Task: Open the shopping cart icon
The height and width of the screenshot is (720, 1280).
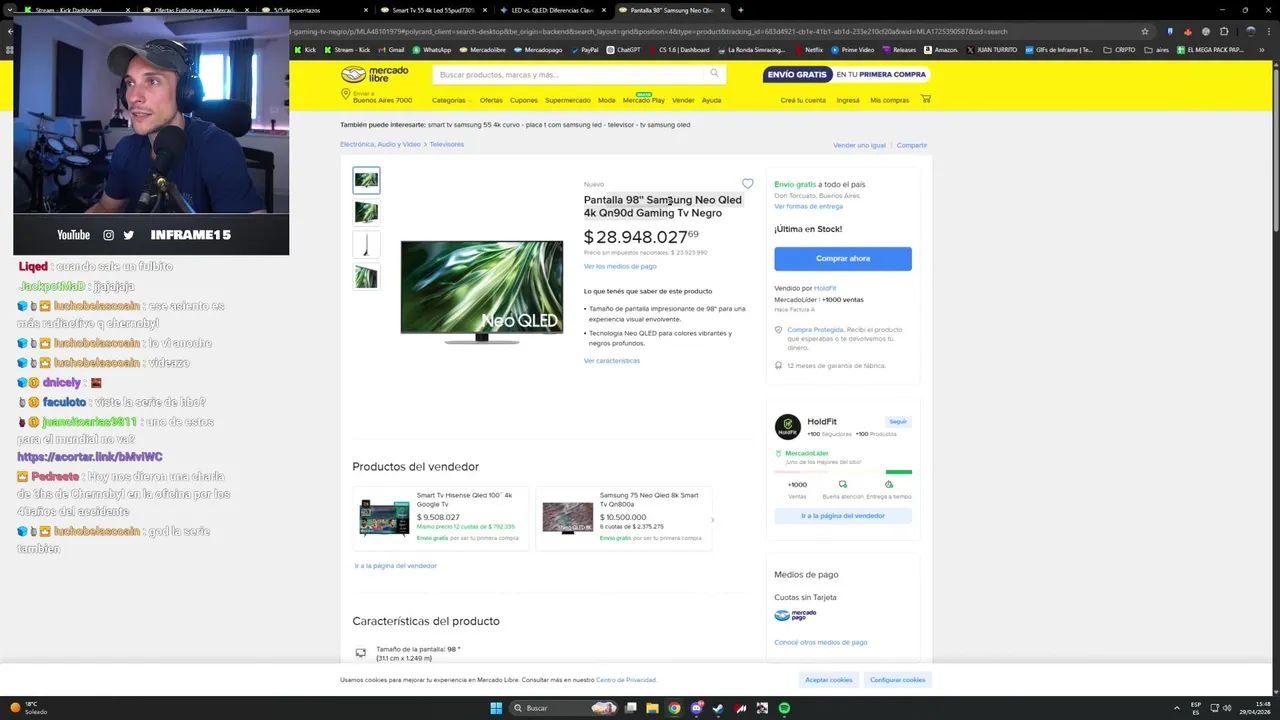Action: click(x=926, y=99)
